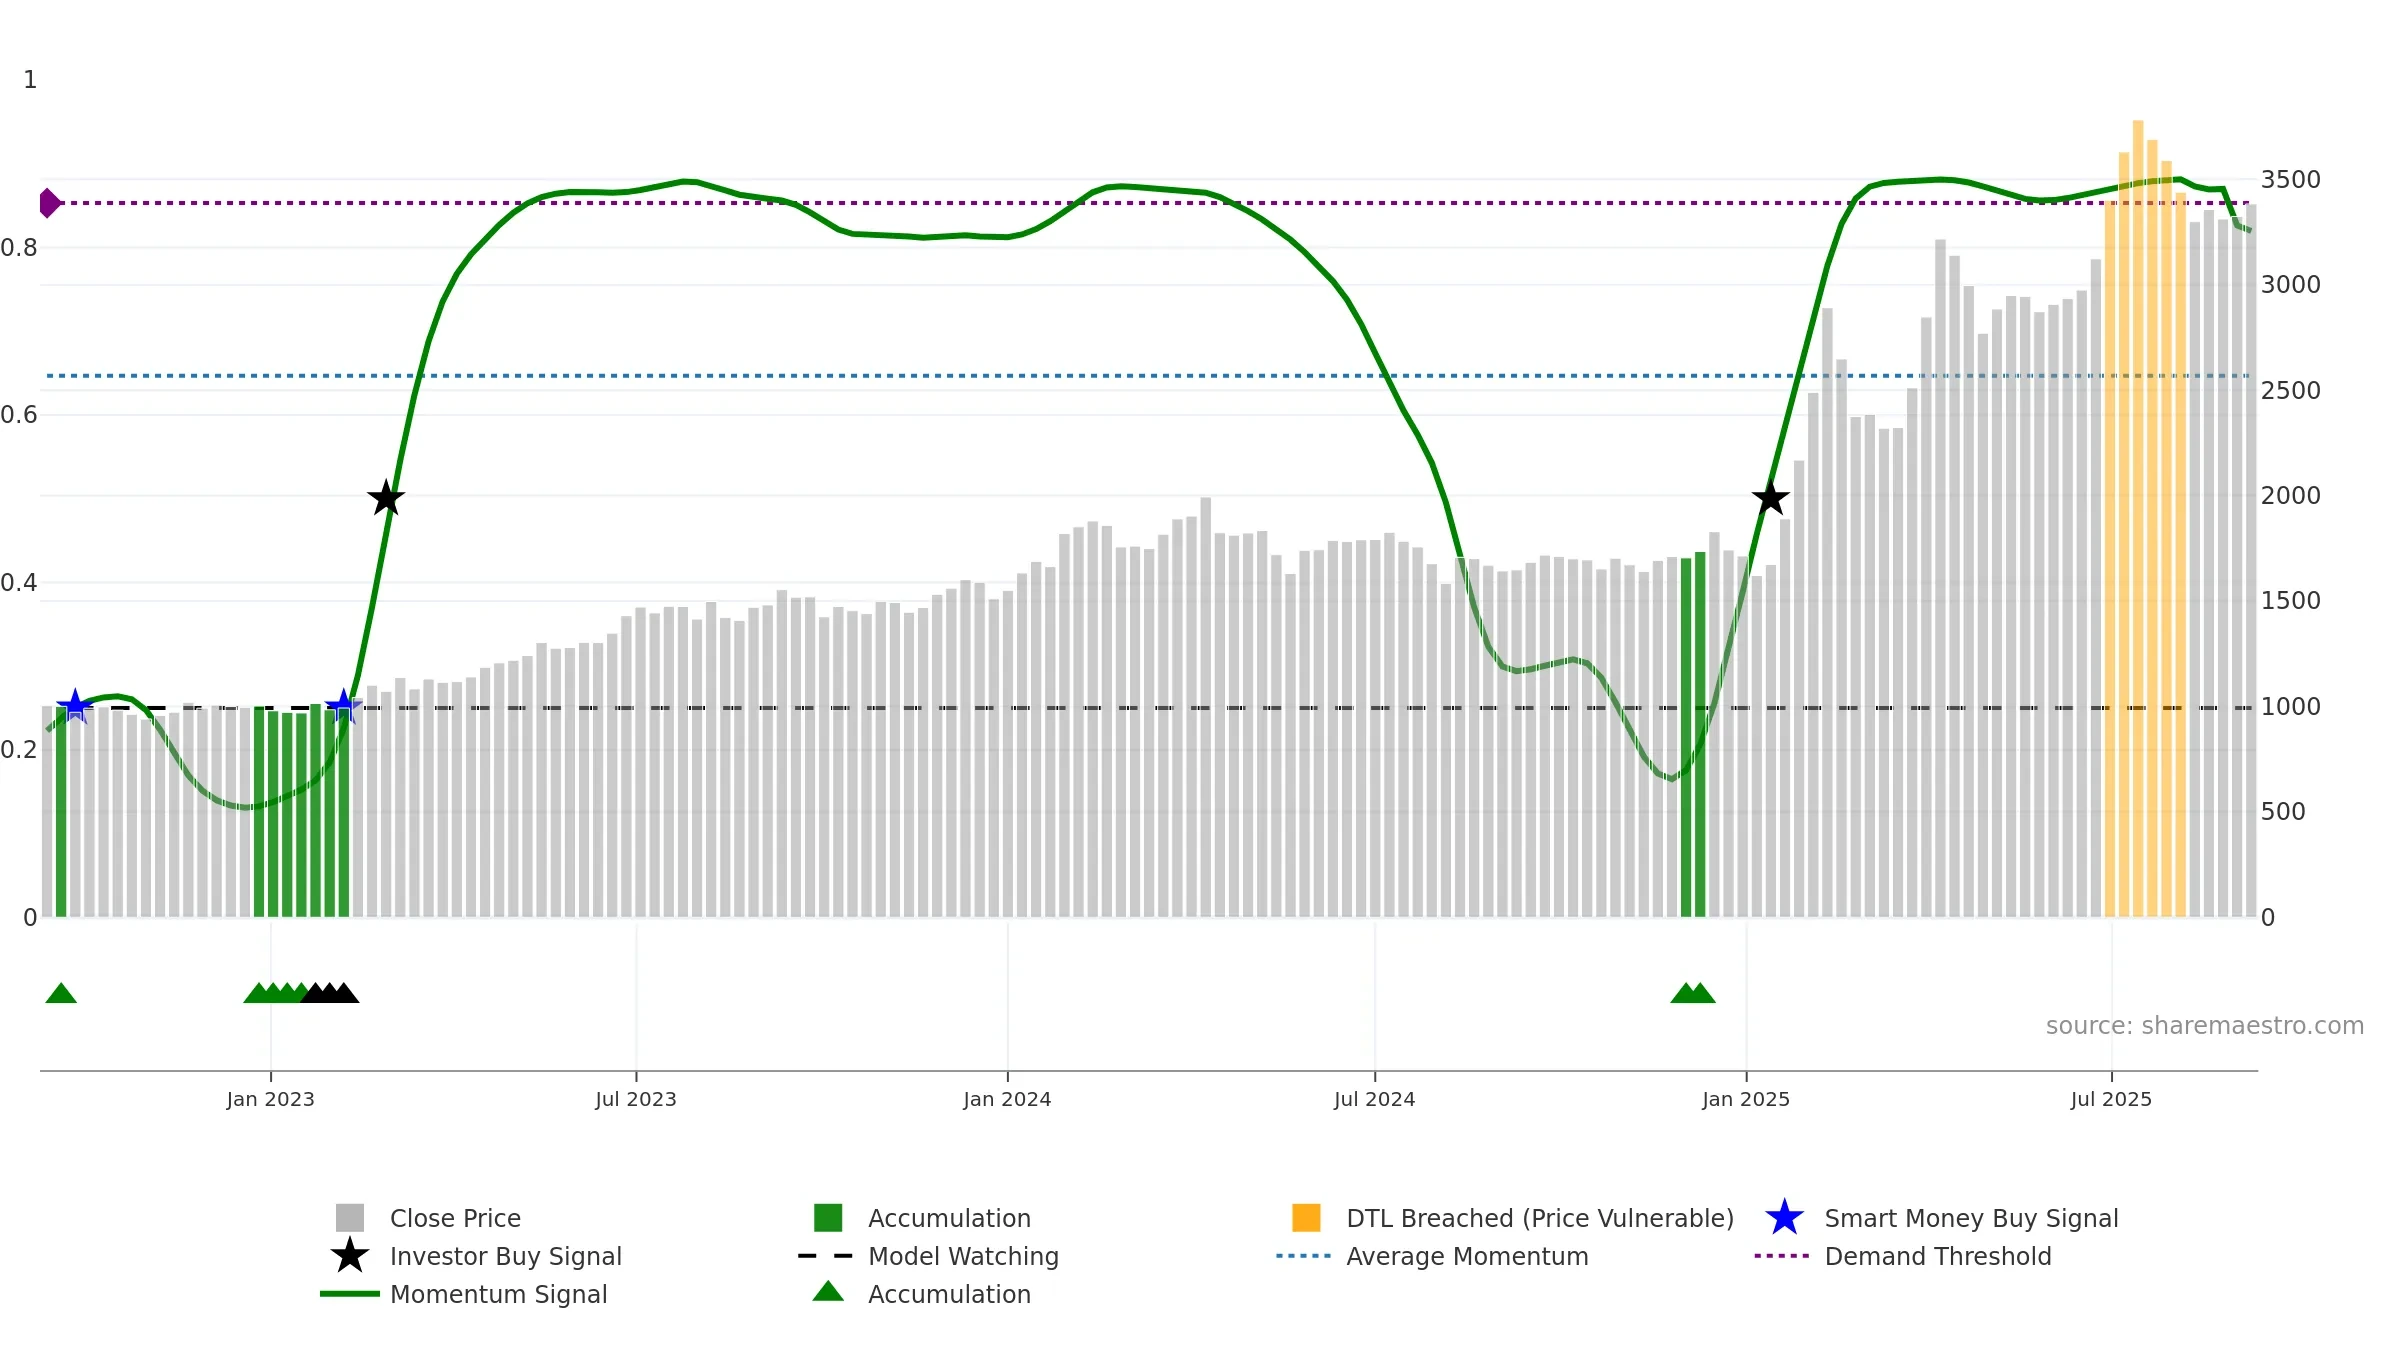The width and height of the screenshot is (2400, 1350).
Task: Click the sharemaestro.com source text
Action: click(x=2204, y=1025)
